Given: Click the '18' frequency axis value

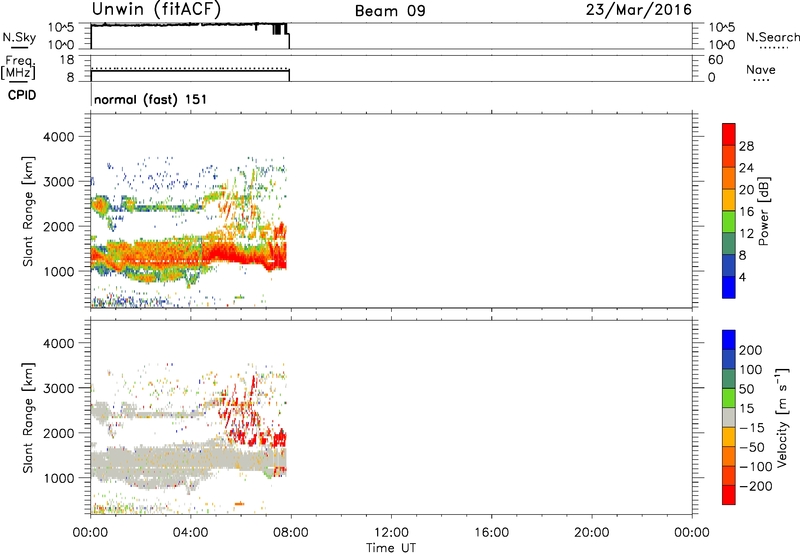Looking at the screenshot, I should click(67, 60).
